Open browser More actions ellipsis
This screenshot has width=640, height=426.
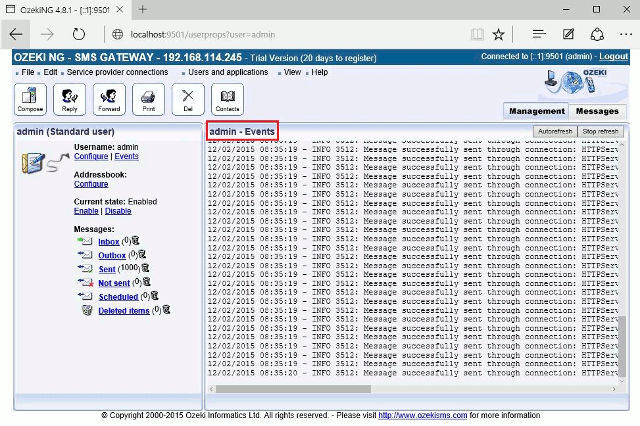626,34
